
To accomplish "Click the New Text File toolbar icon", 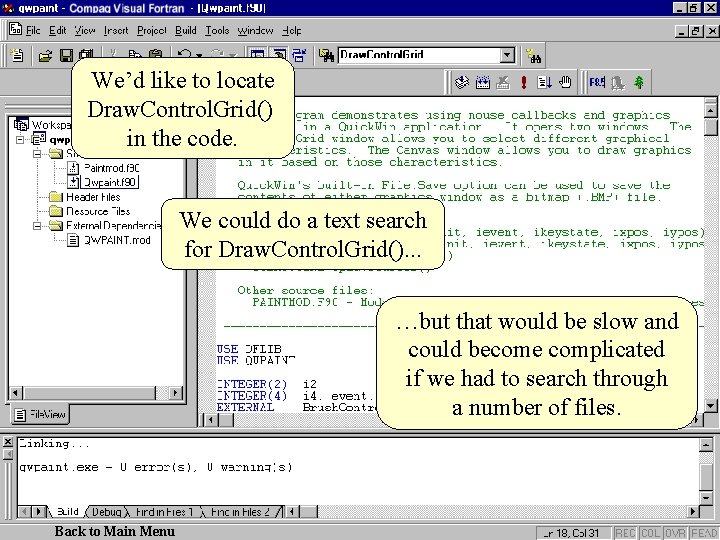I will pyautogui.click(x=17, y=56).
